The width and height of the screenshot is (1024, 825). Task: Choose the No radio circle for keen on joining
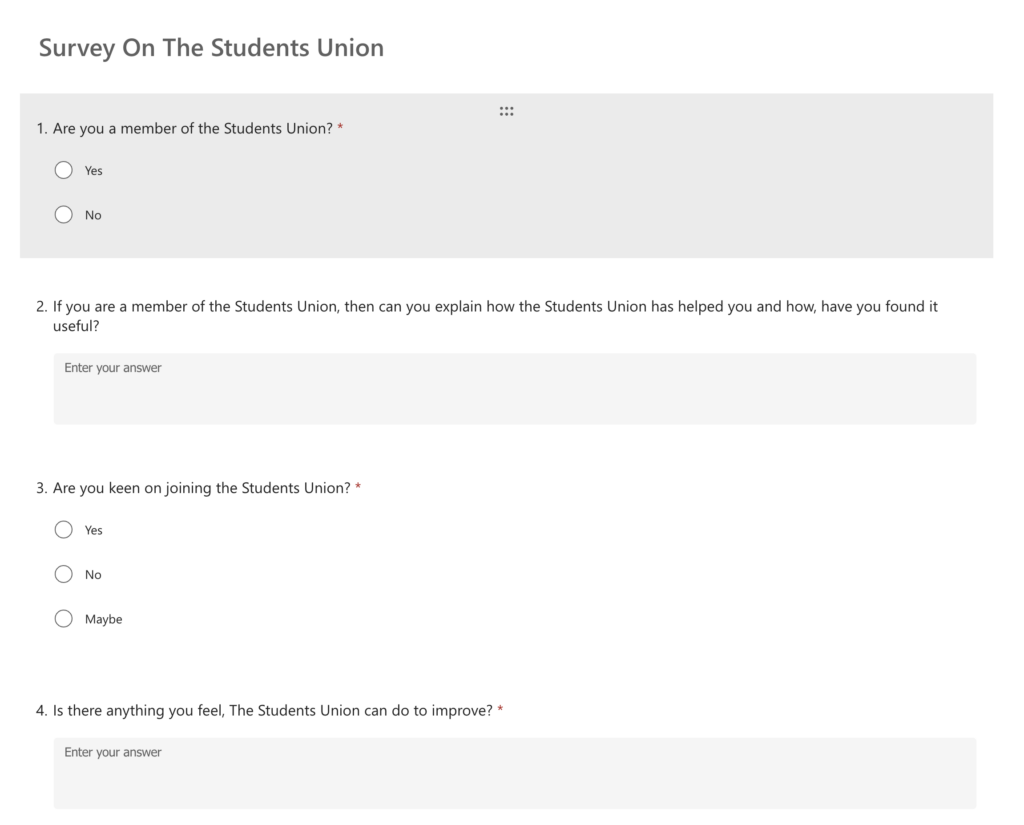[63, 574]
